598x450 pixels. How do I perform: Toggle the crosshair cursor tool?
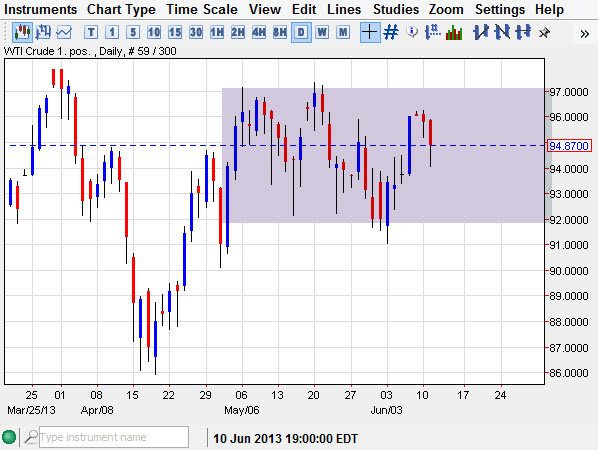[370, 32]
